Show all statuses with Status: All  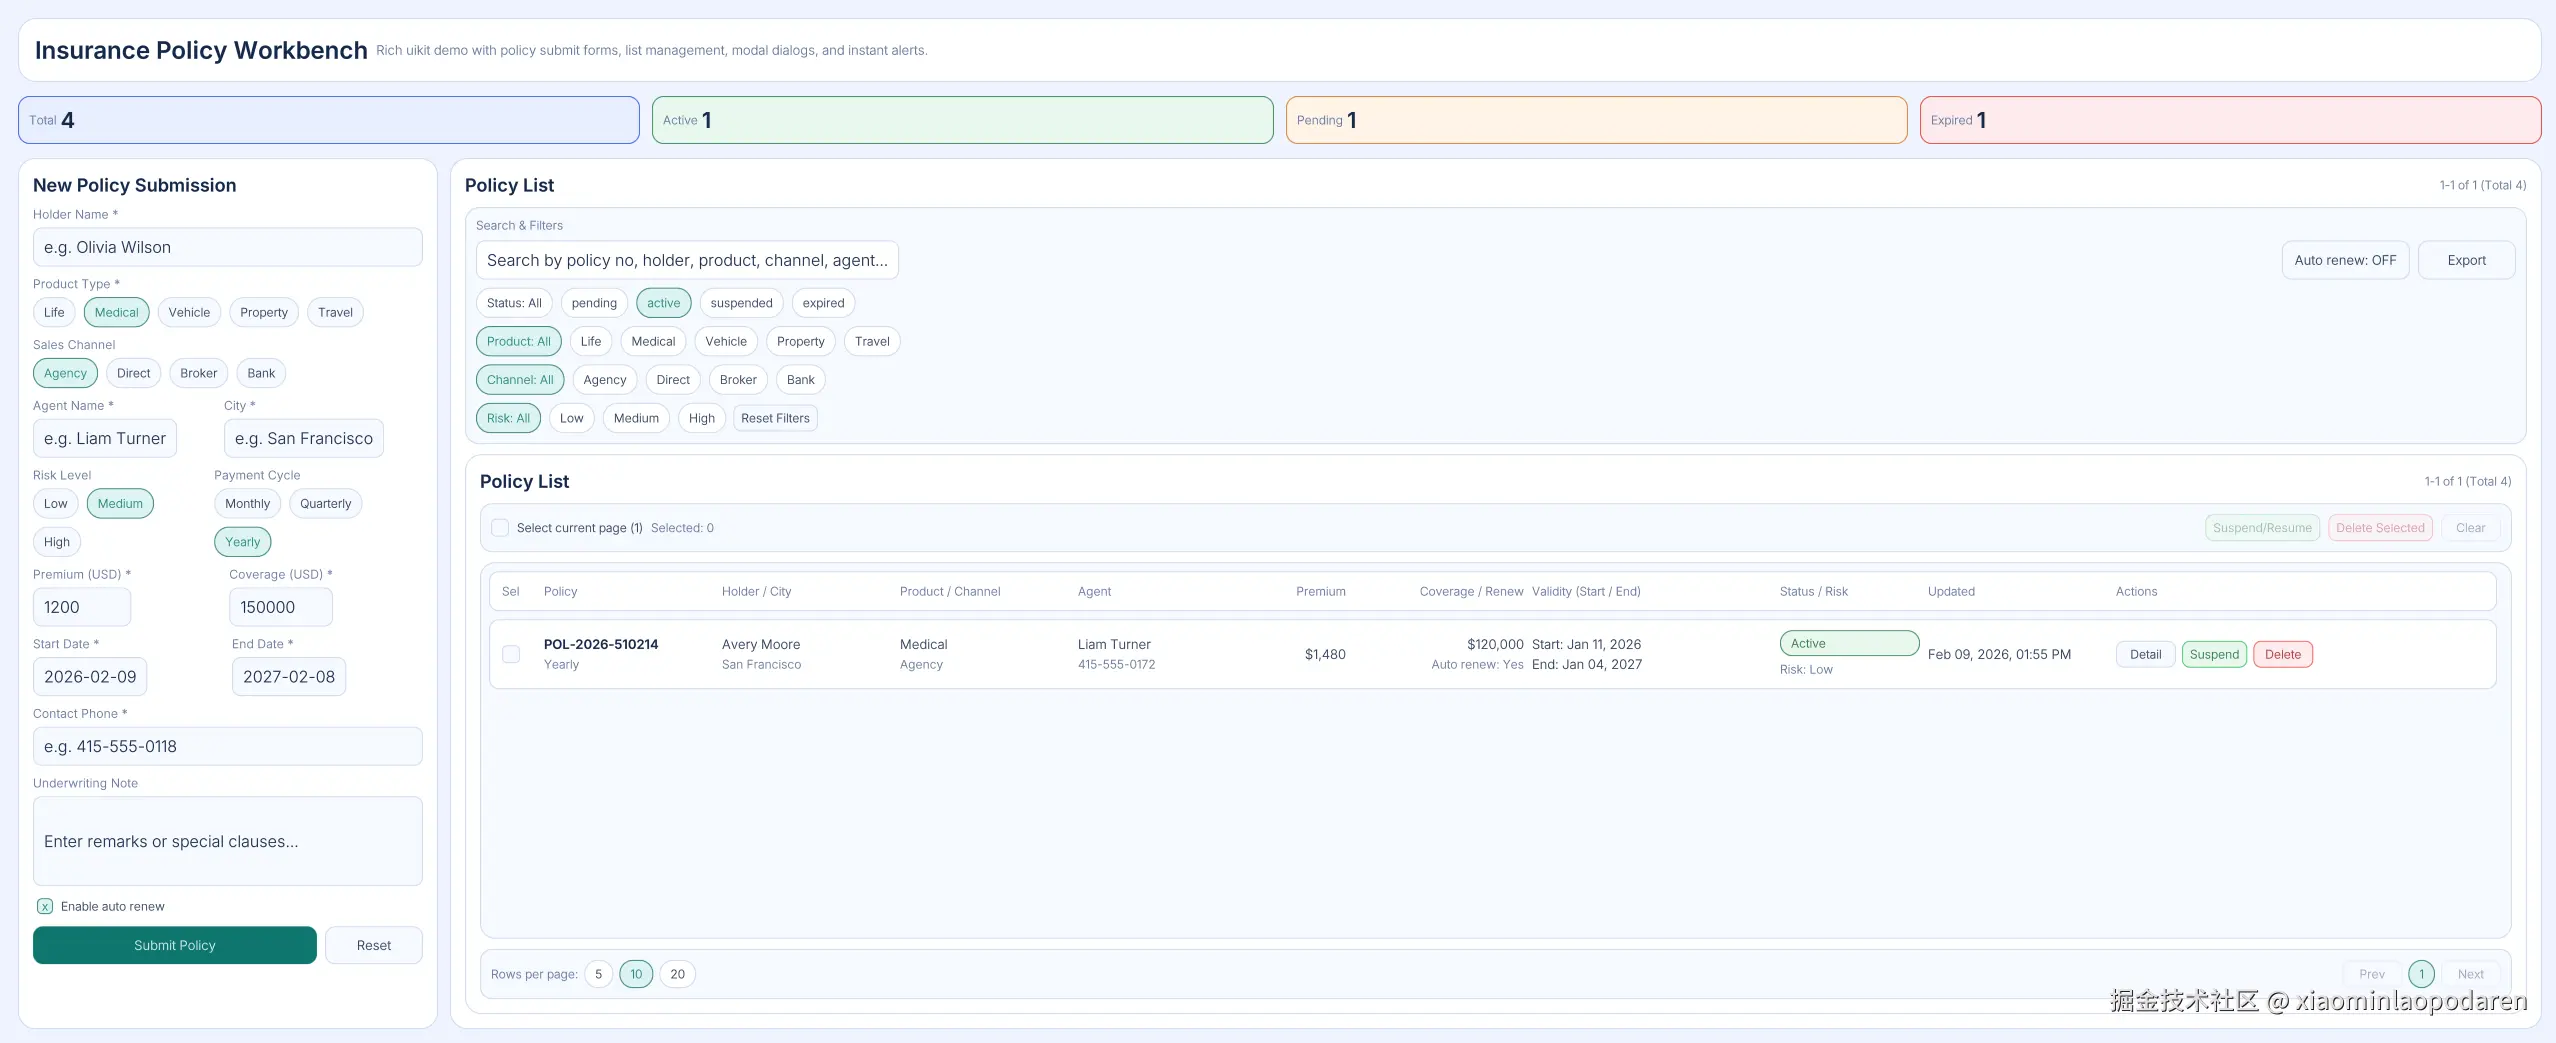pyautogui.click(x=514, y=303)
